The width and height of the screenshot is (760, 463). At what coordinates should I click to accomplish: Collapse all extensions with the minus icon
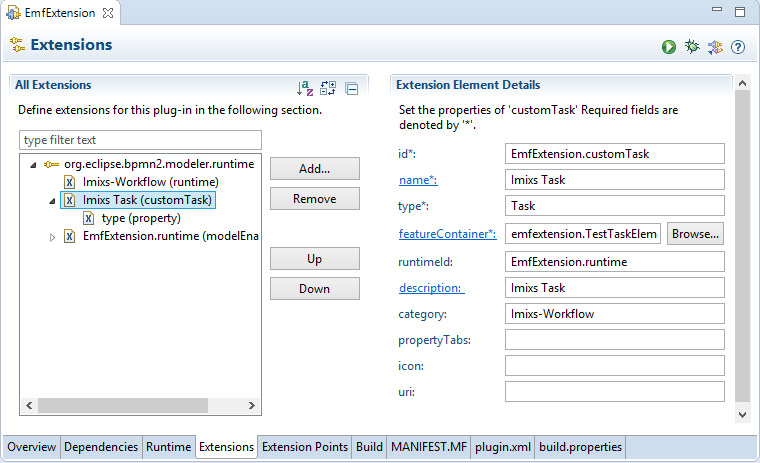(351, 89)
